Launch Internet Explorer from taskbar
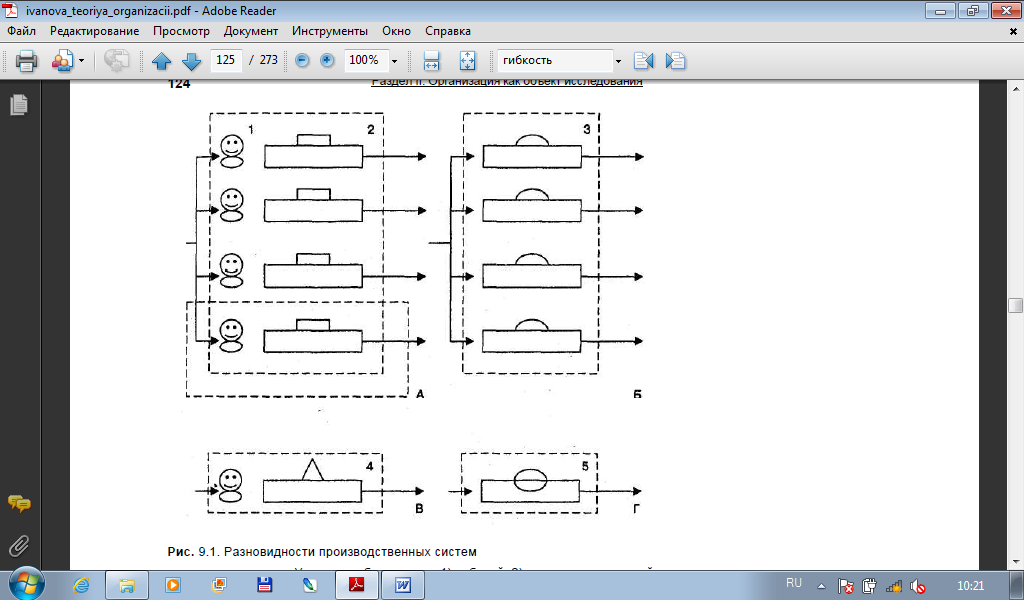The image size is (1024, 600). (x=82, y=585)
